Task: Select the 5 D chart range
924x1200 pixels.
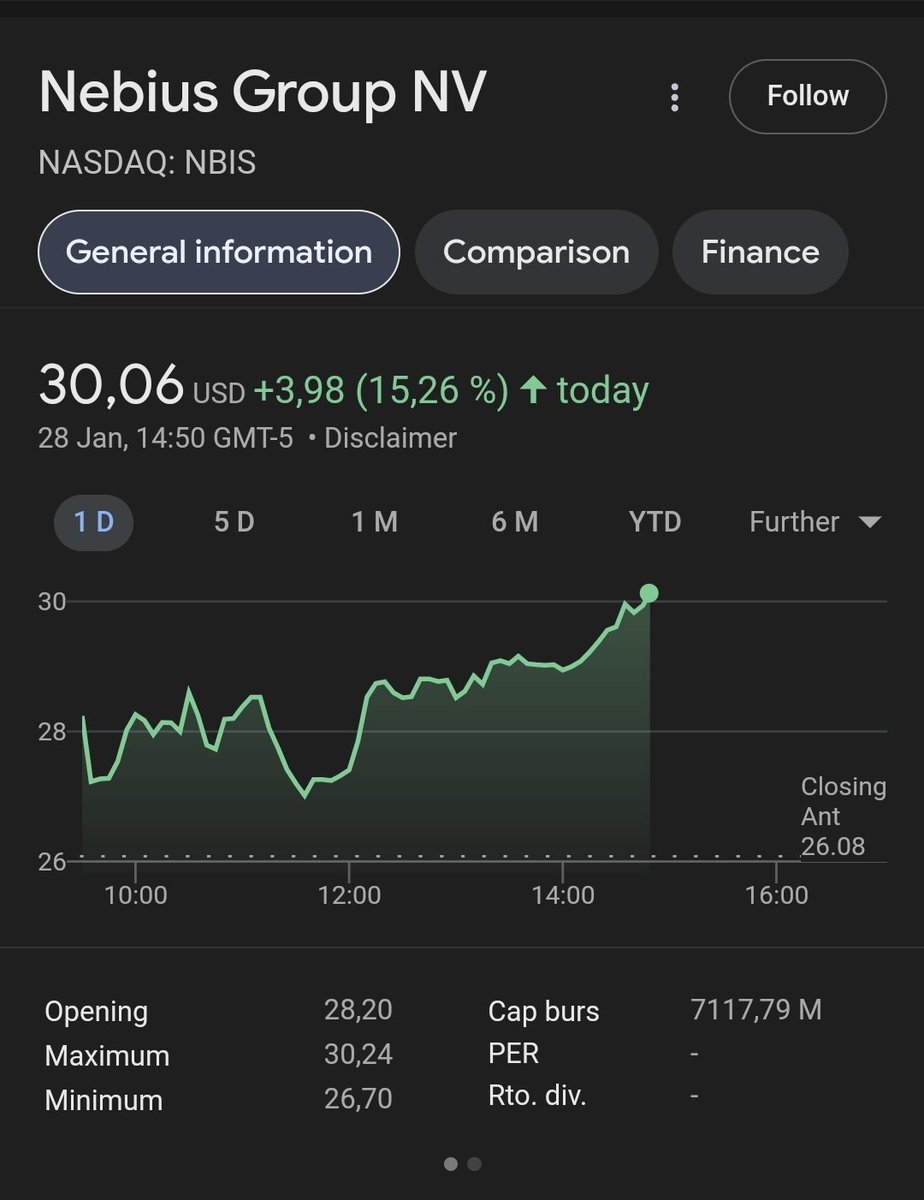Action: coord(234,522)
